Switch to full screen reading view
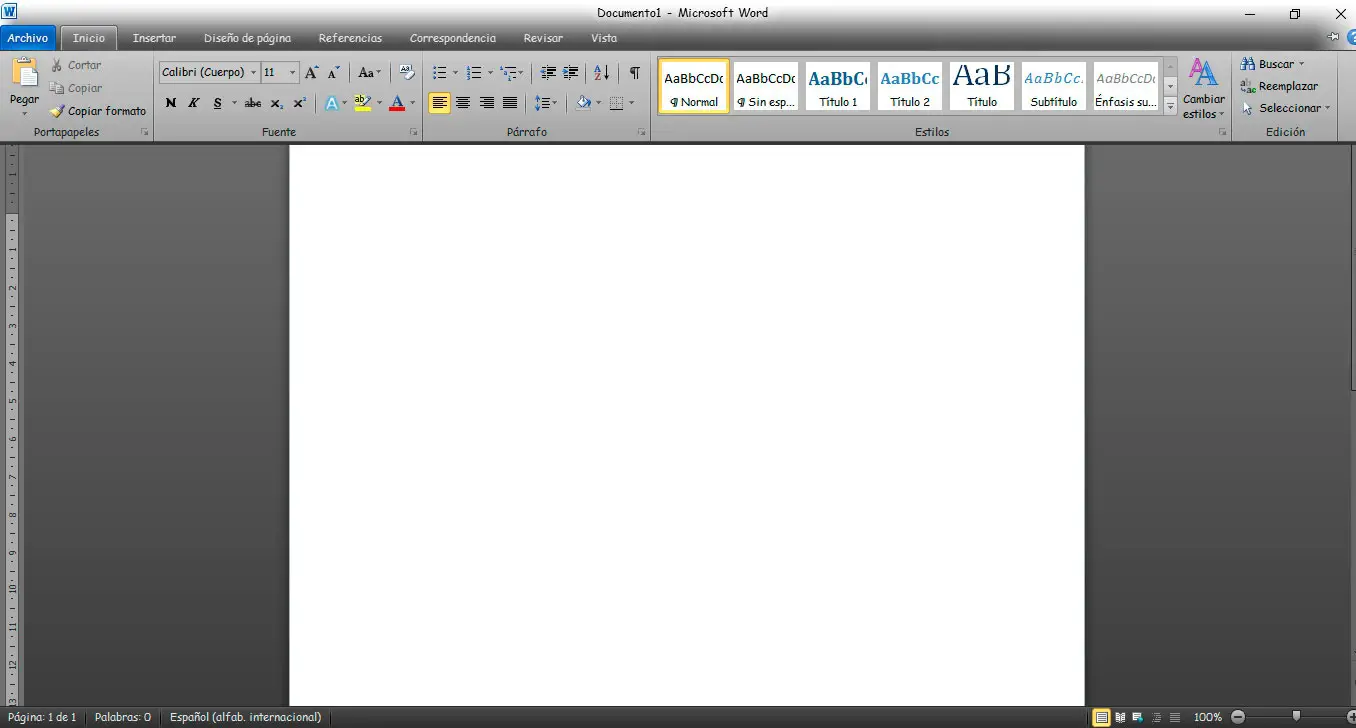The image size is (1356, 728). [1120, 717]
